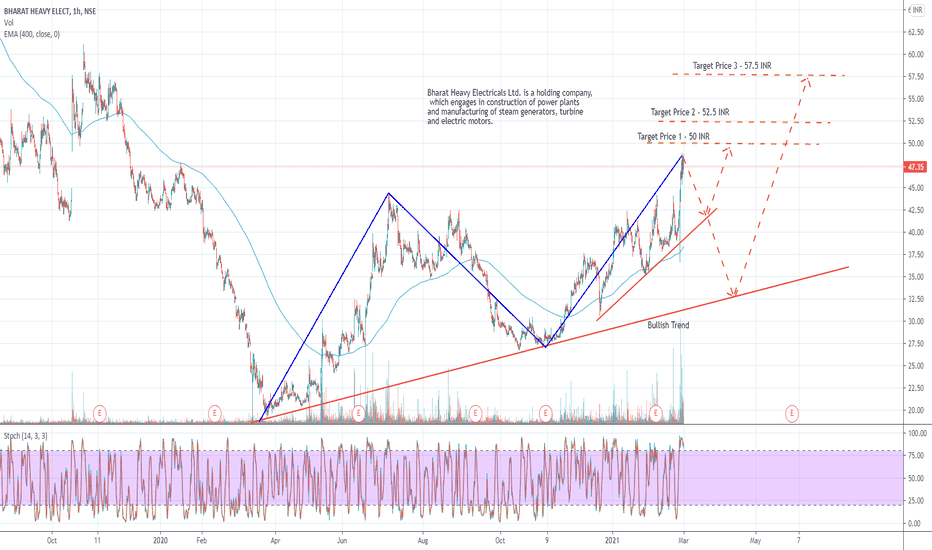Select the Bharat Heavy Electricals company description note
This screenshot has height=550, width=932.
pyautogui.click(x=509, y=107)
